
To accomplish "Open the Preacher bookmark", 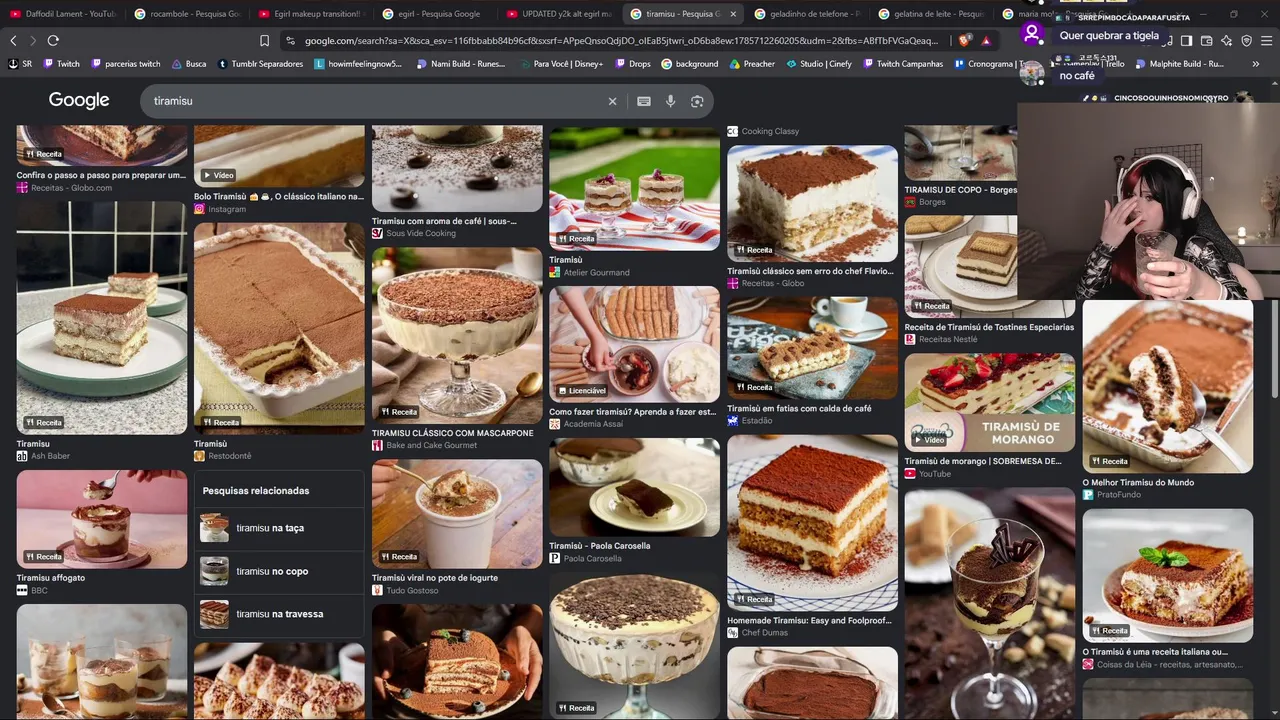I will (x=752, y=64).
